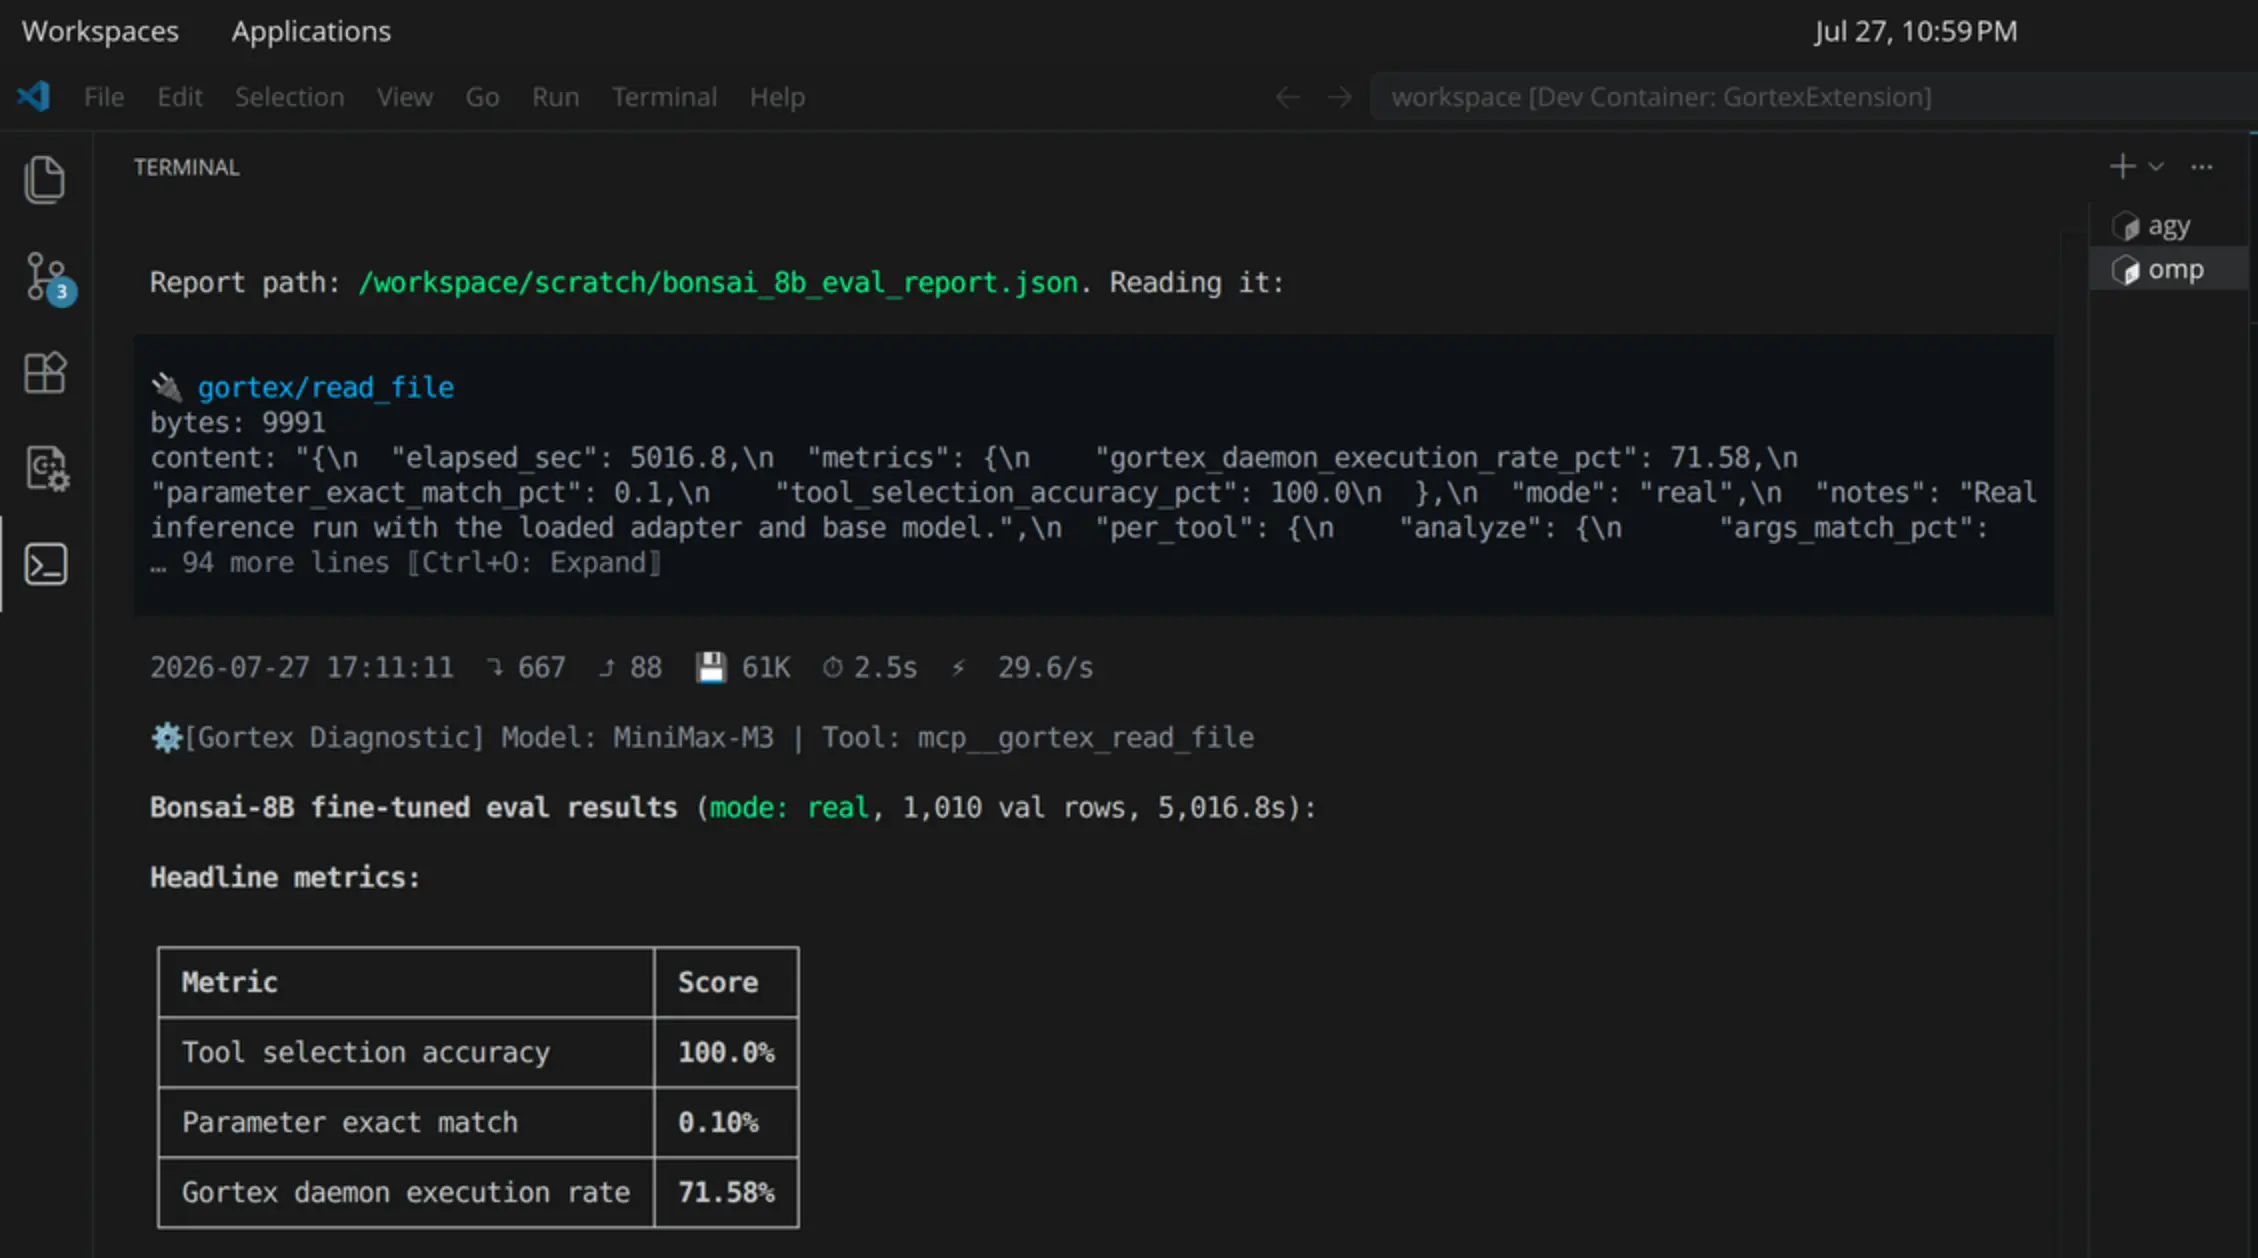Open the File menu
Screen dimensions: 2258x1258
104,97
